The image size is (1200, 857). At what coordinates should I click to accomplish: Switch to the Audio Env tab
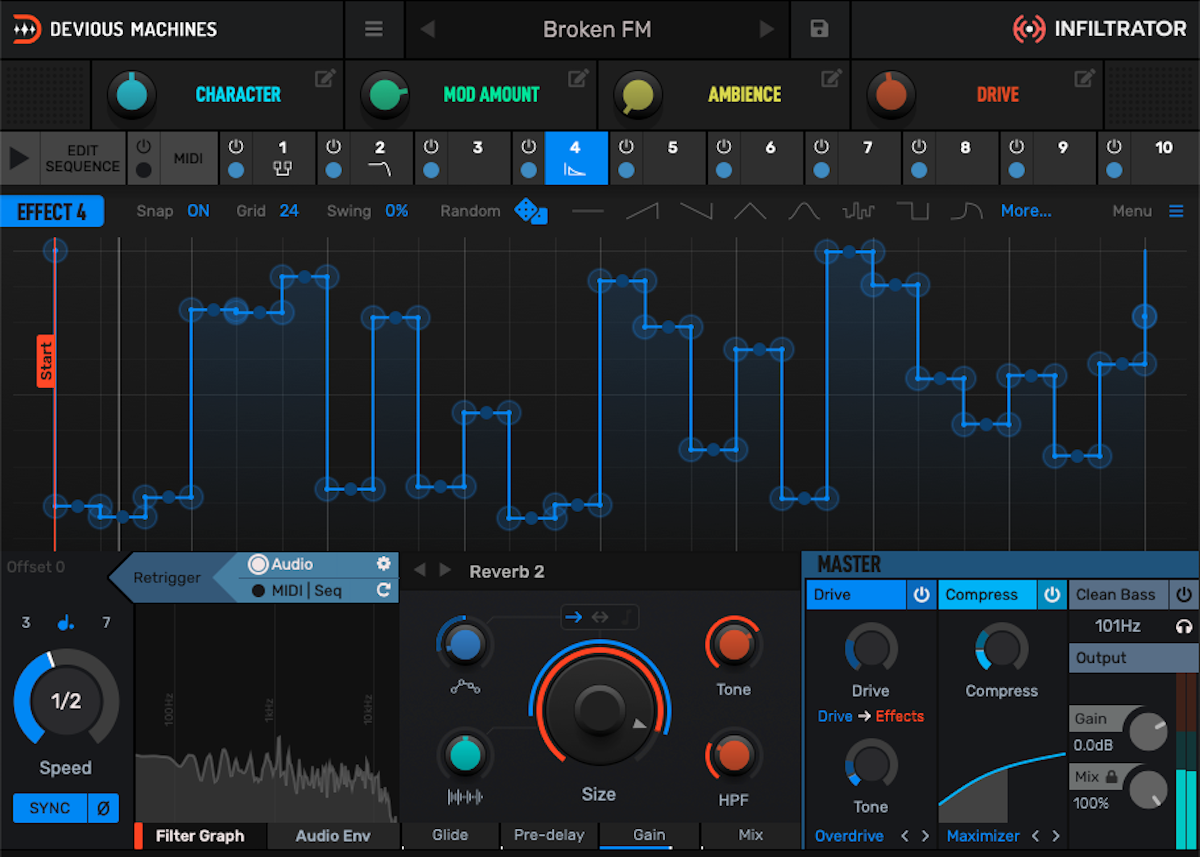tap(333, 836)
